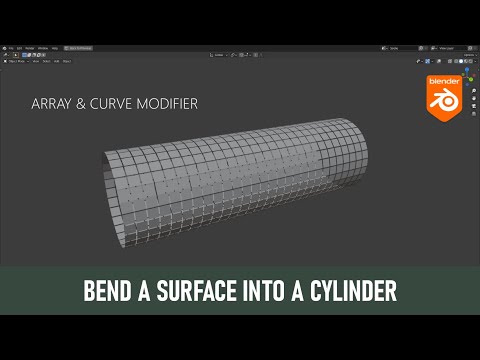480x360 pixels.
Task: Choose the Subtract Selection mode icon
Action: click(x=34, y=55)
